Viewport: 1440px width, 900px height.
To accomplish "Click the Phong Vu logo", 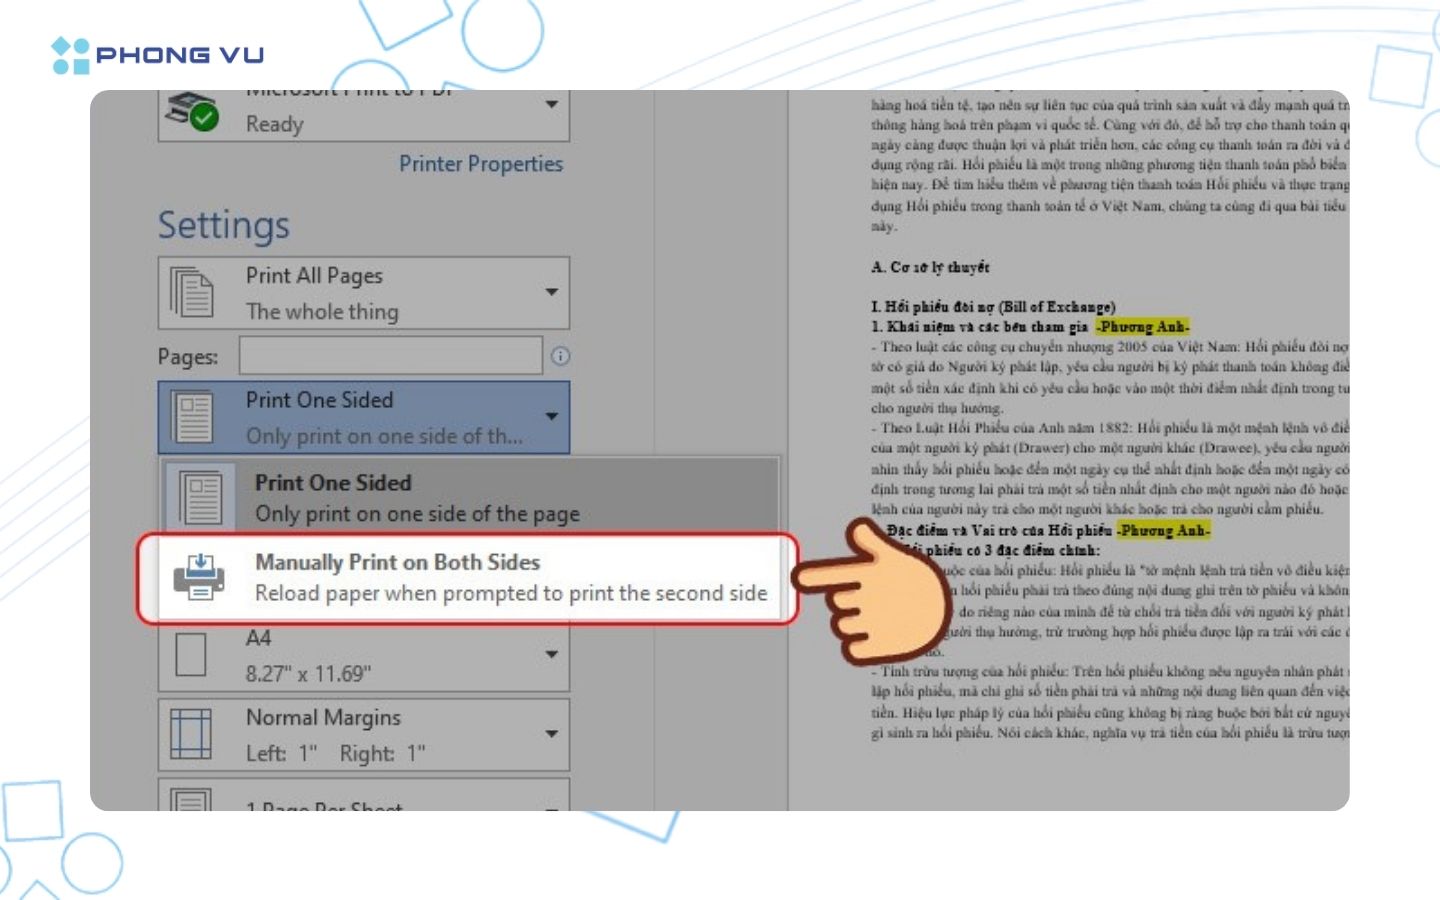I will click(158, 55).
